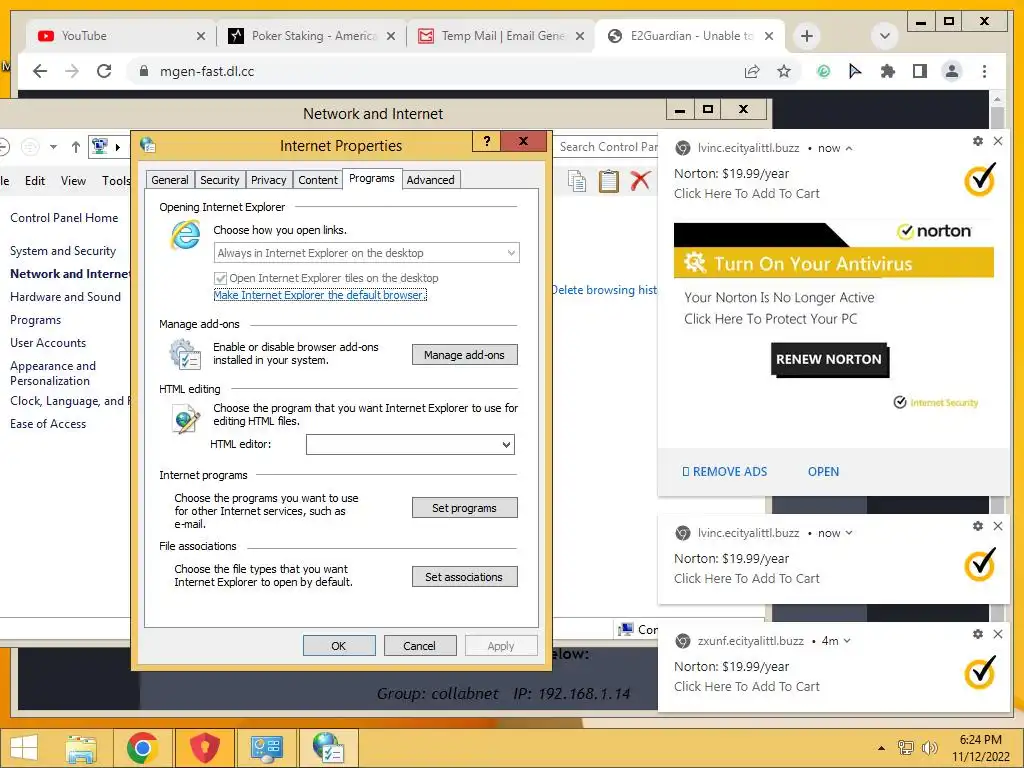This screenshot has width=1024, height=768.
Task: Open Chrome from taskbar
Action: [142, 748]
